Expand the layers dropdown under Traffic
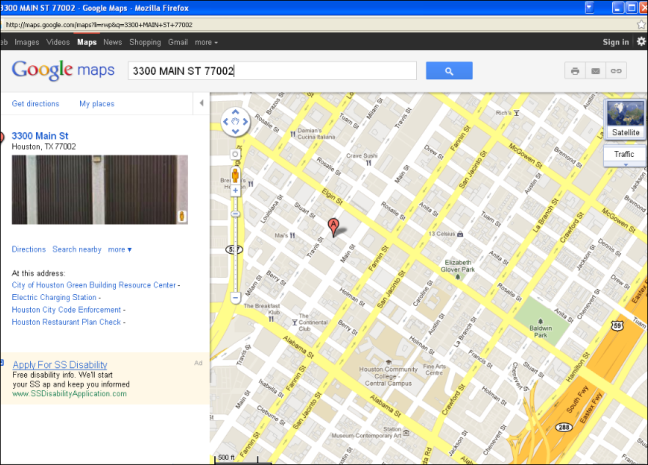Viewport: 648px width, 465px height. [x=625, y=165]
